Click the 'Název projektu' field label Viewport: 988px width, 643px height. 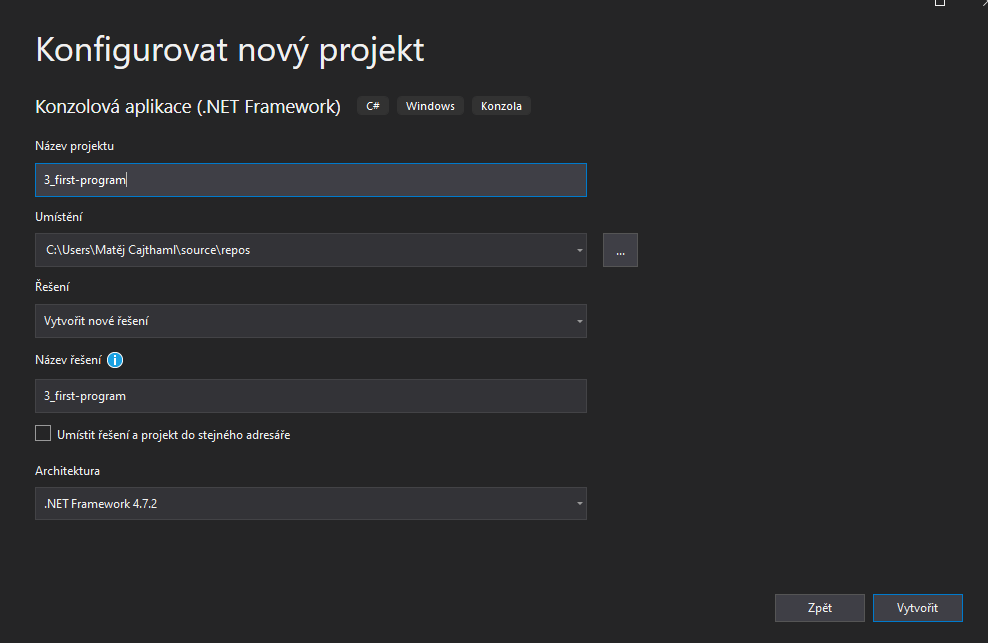point(75,146)
